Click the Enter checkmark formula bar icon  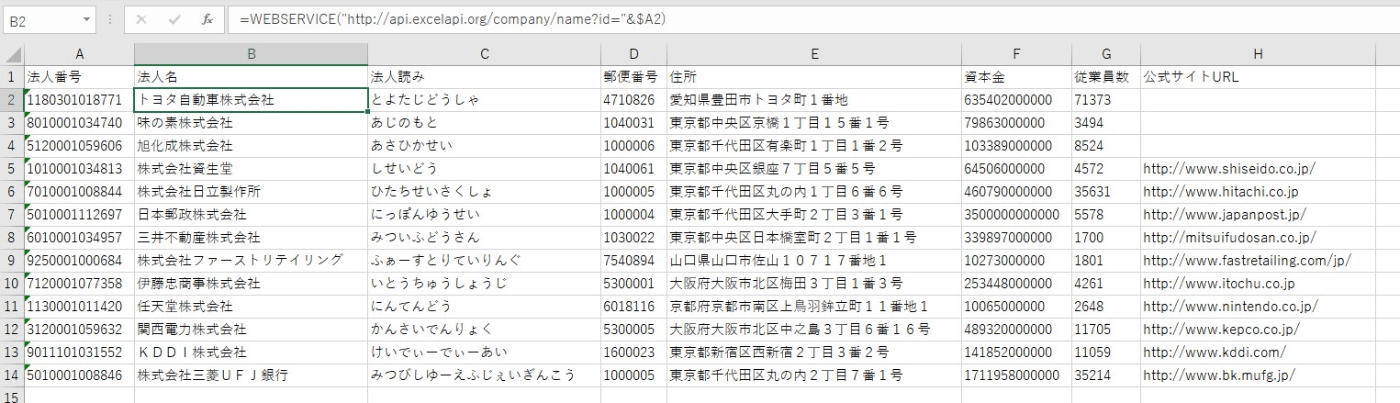[x=174, y=19]
